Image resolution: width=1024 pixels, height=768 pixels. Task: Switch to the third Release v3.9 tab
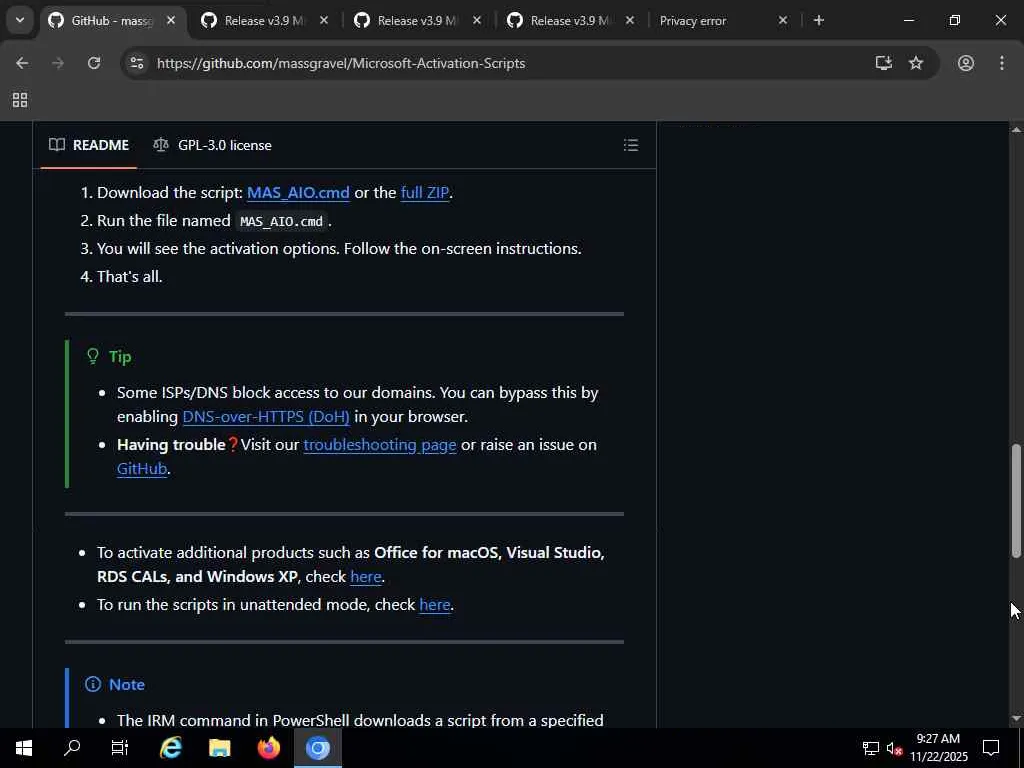pos(569,21)
